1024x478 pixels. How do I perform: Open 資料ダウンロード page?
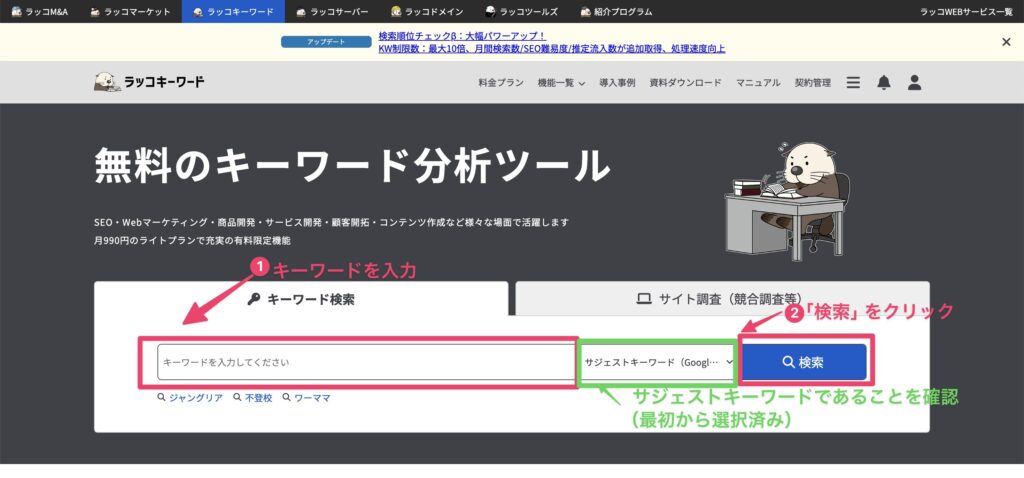(x=685, y=83)
